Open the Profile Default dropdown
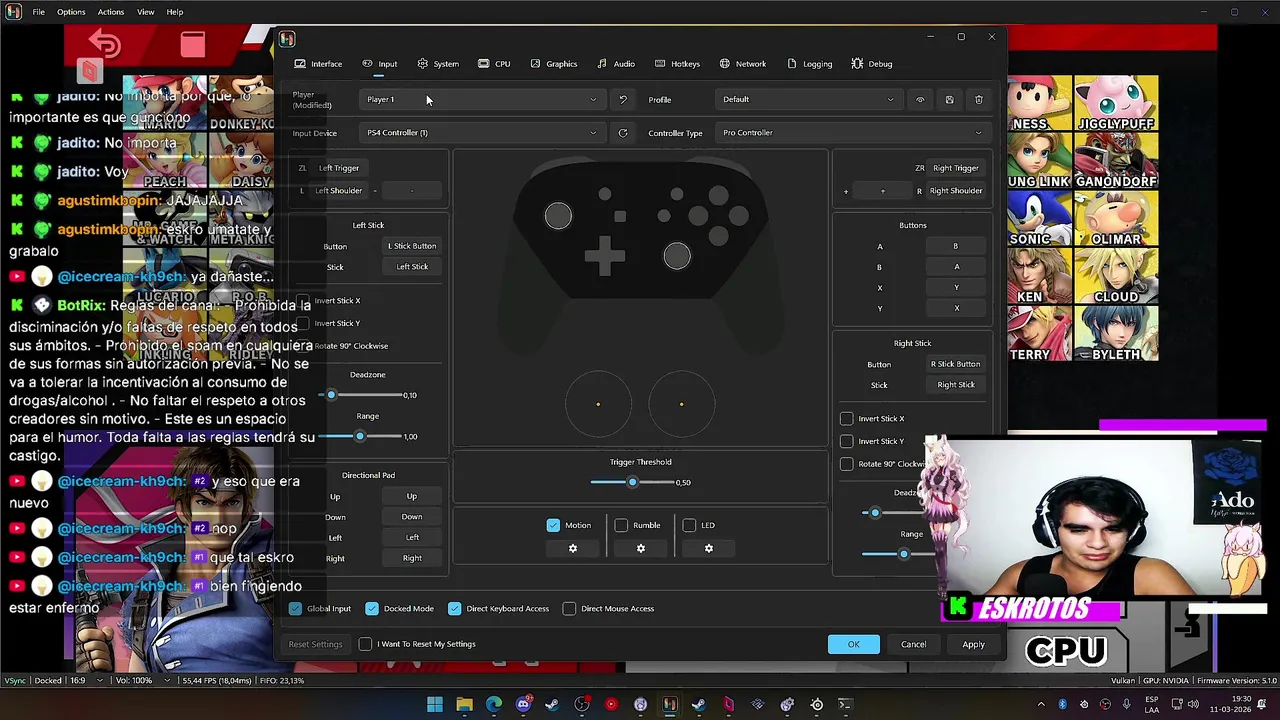Viewport: 1280px width, 720px height. point(809,99)
